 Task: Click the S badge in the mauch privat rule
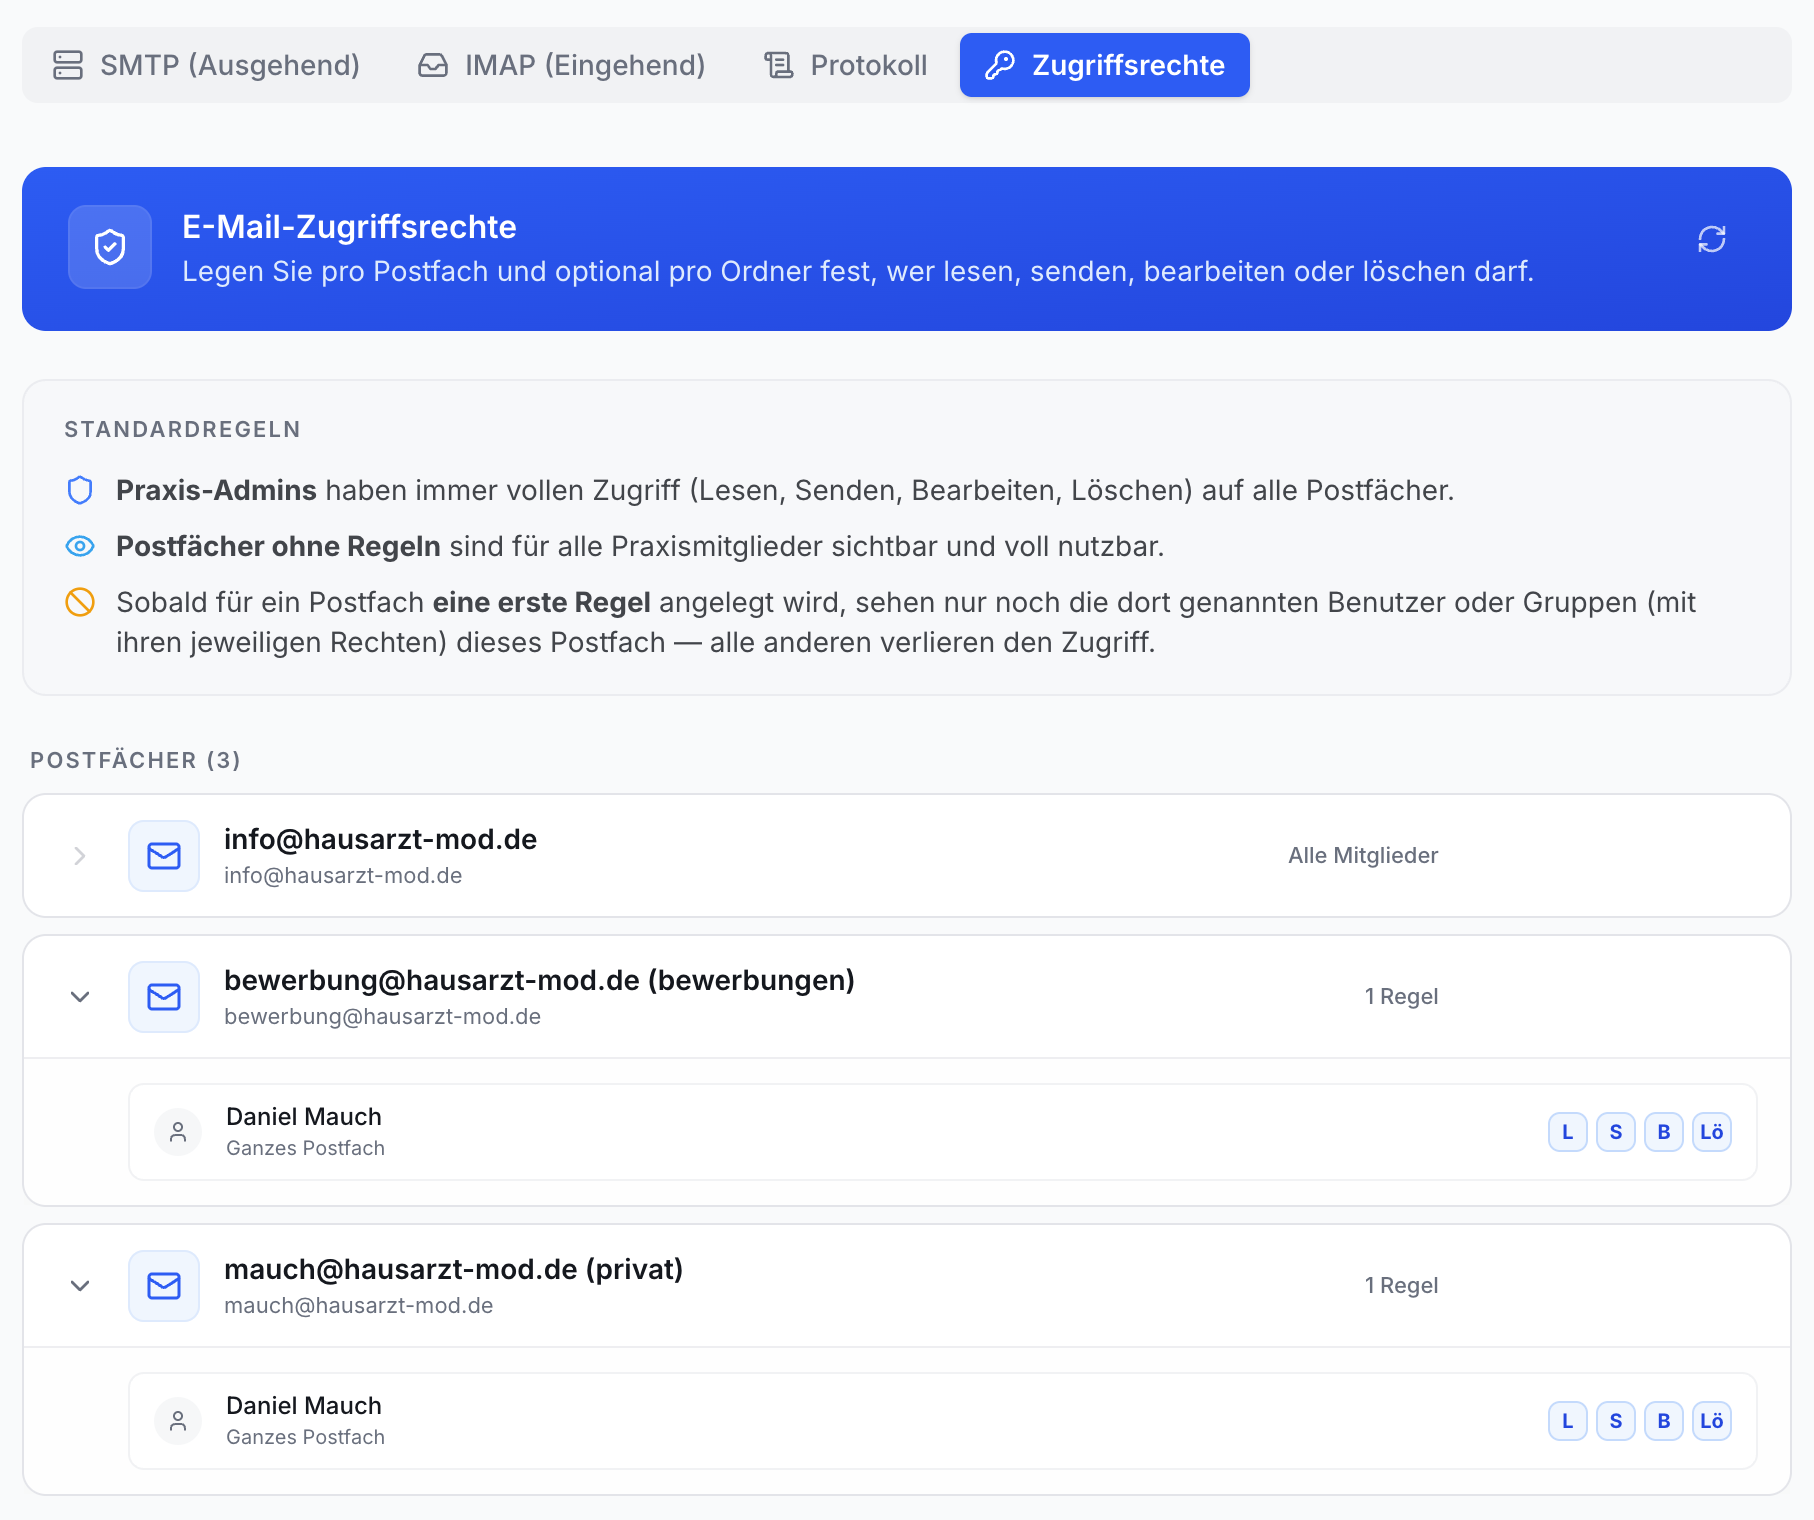[x=1616, y=1421]
